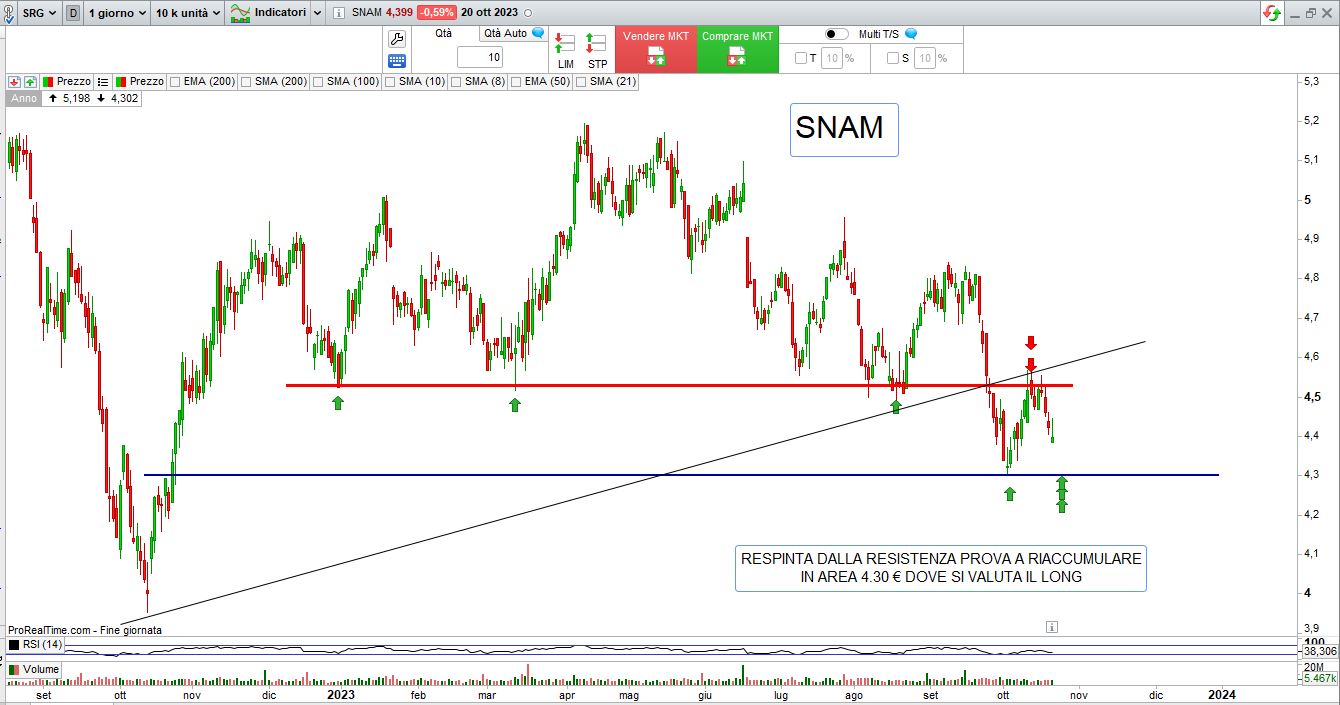The width and height of the screenshot is (1340, 705).
Task: Click the Qtà Auto help bubble
Action: pyautogui.click(x=538, y=33)
